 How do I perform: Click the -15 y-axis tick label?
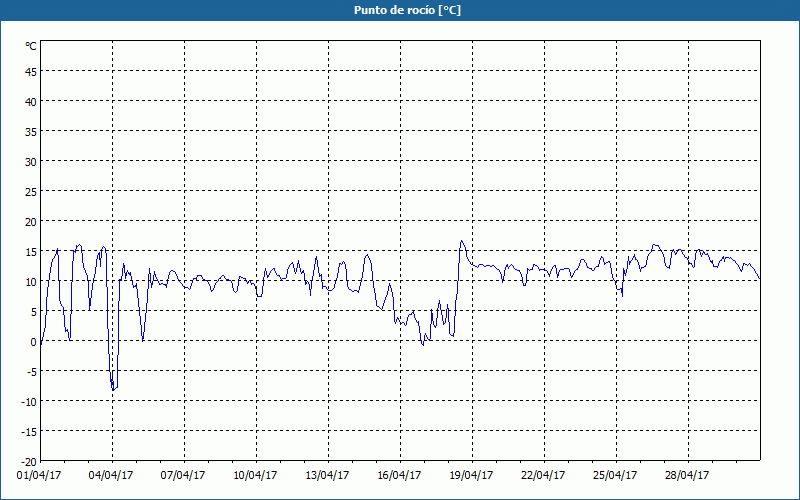29,432
